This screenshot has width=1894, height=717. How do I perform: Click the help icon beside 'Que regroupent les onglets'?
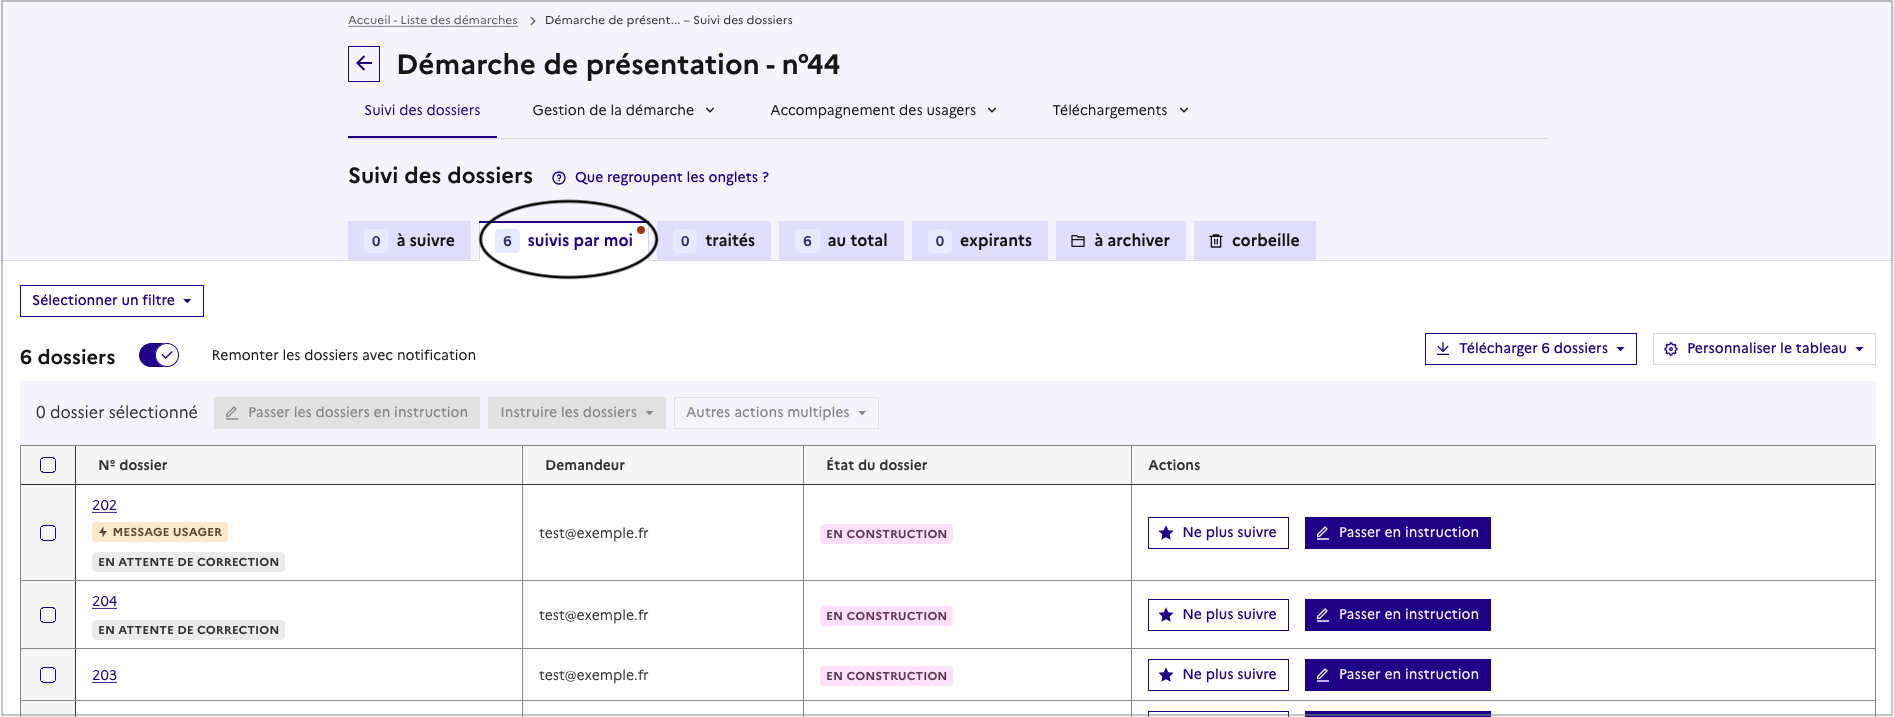point(559,178)
